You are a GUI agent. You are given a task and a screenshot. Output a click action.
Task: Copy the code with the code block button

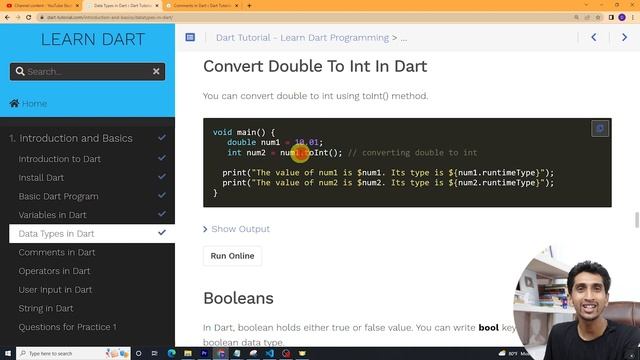click(600, 129)
